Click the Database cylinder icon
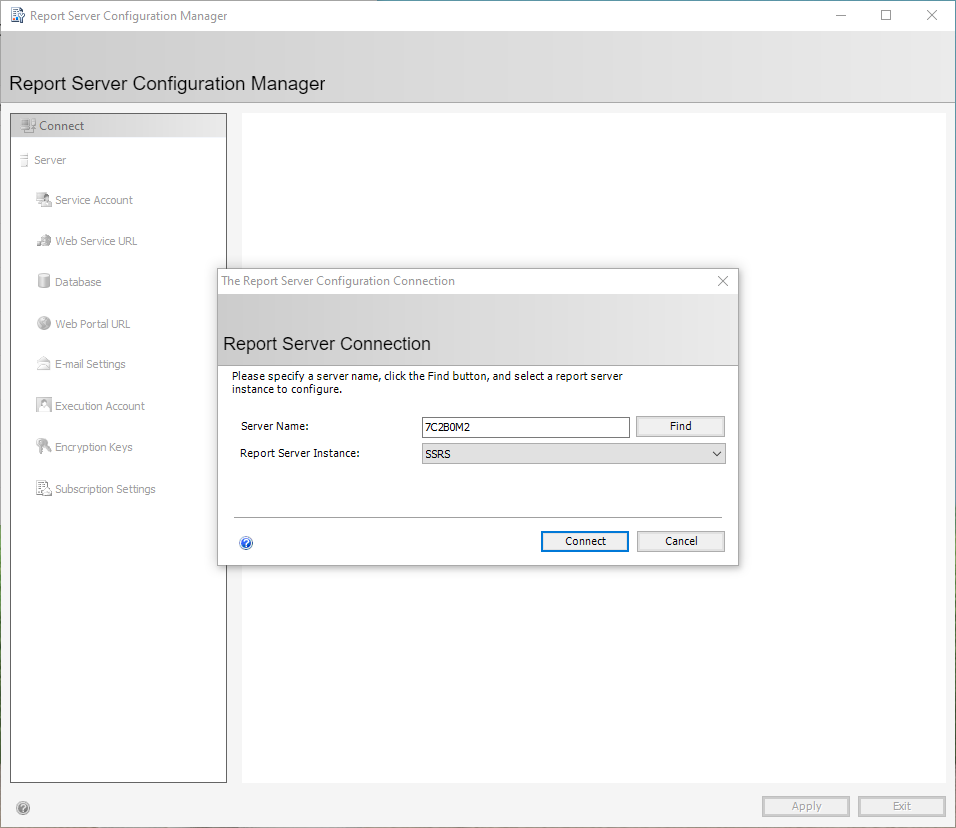The width and height of the screenshot is (956, 828). 43,282
